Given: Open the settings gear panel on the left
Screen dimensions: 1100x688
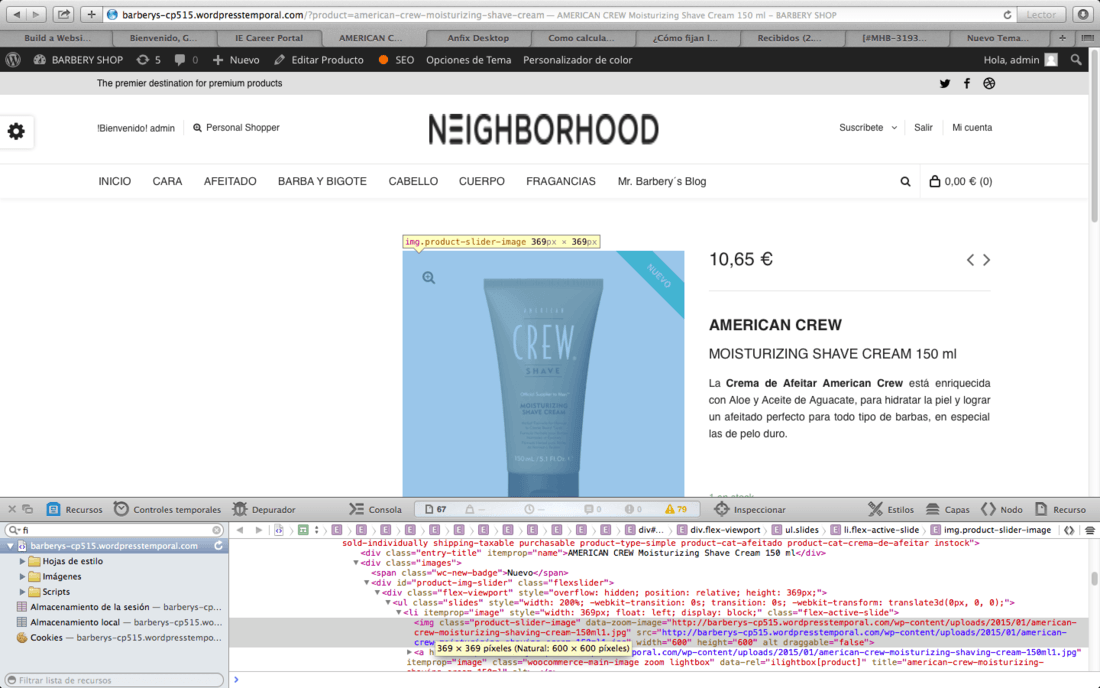Looking at the screenshot, I should point(16,131).
